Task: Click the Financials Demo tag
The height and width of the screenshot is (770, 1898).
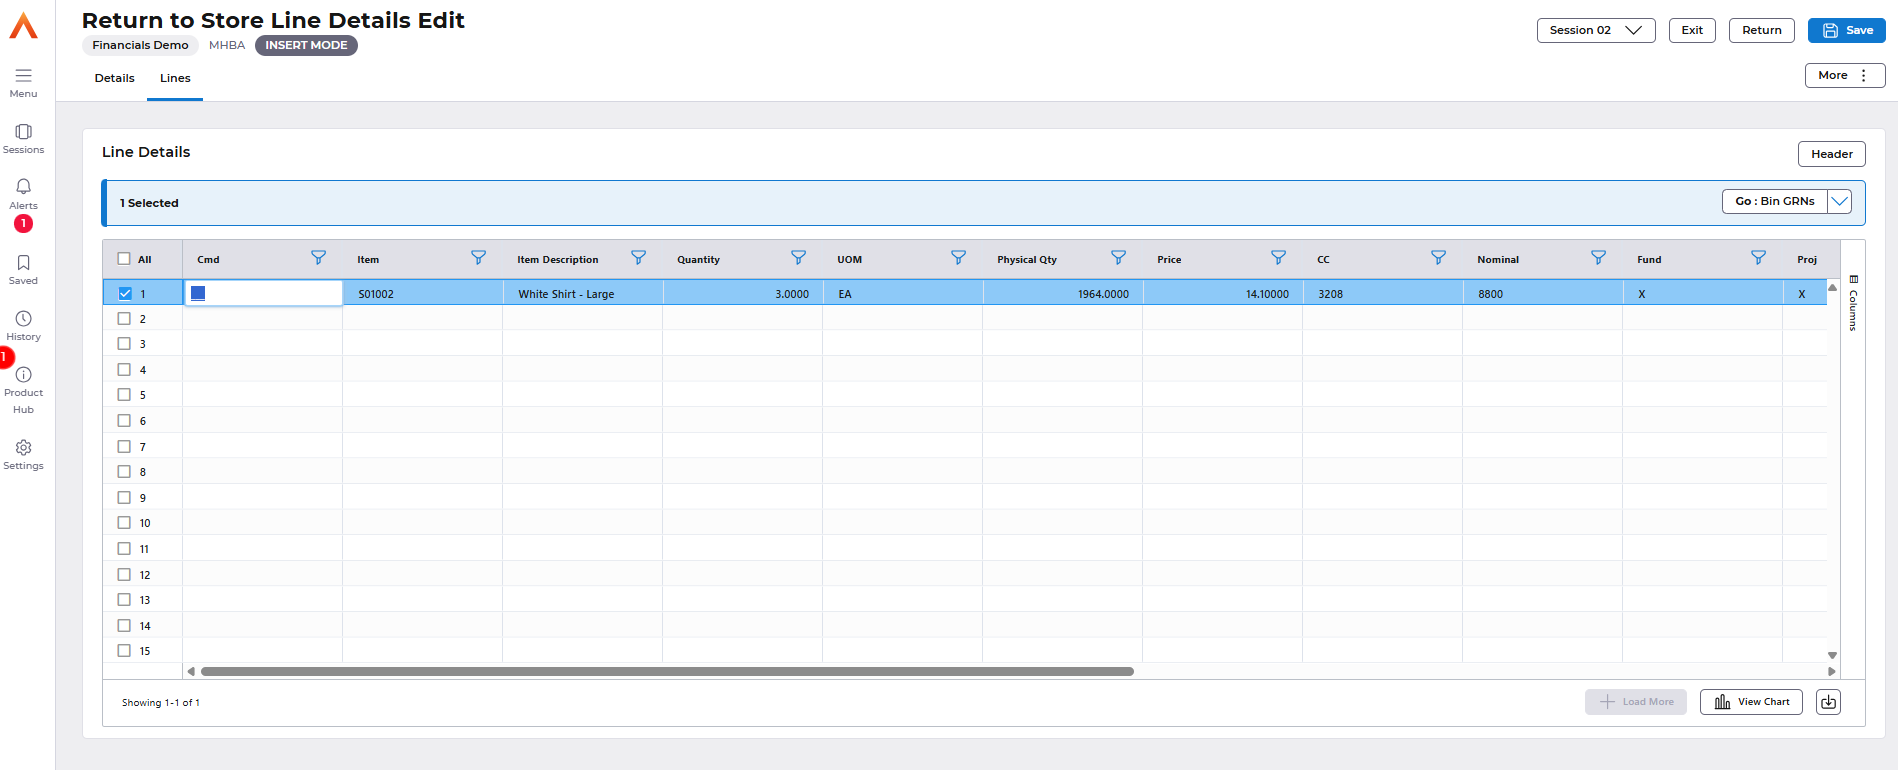Action: [x=140, y=45]
